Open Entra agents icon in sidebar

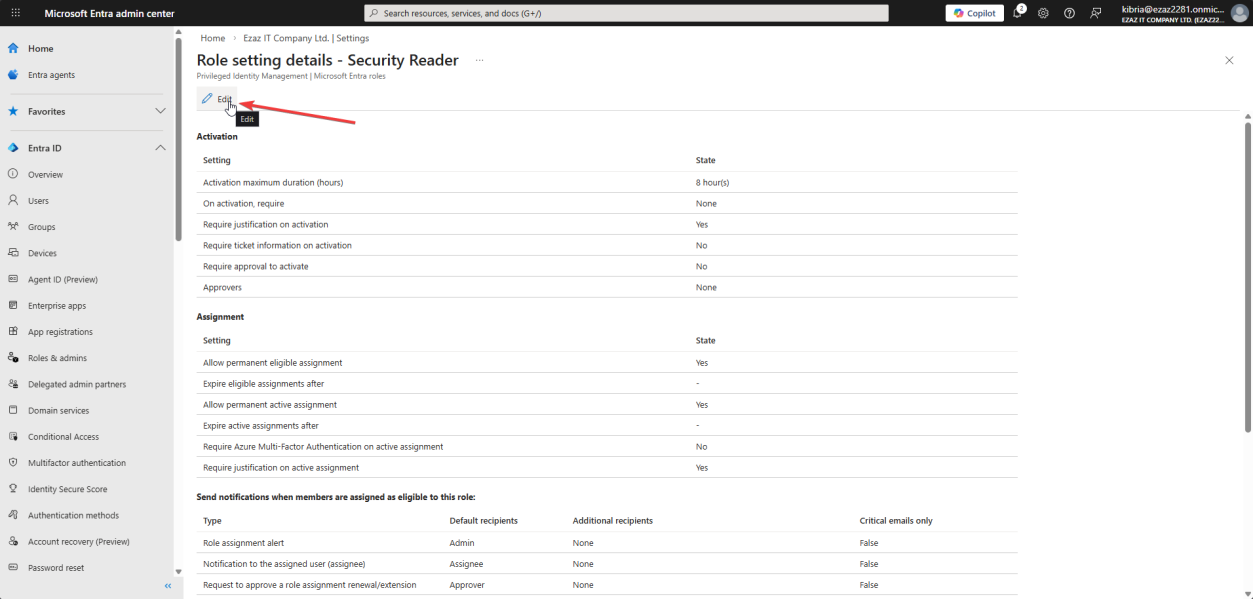point(13,75)
